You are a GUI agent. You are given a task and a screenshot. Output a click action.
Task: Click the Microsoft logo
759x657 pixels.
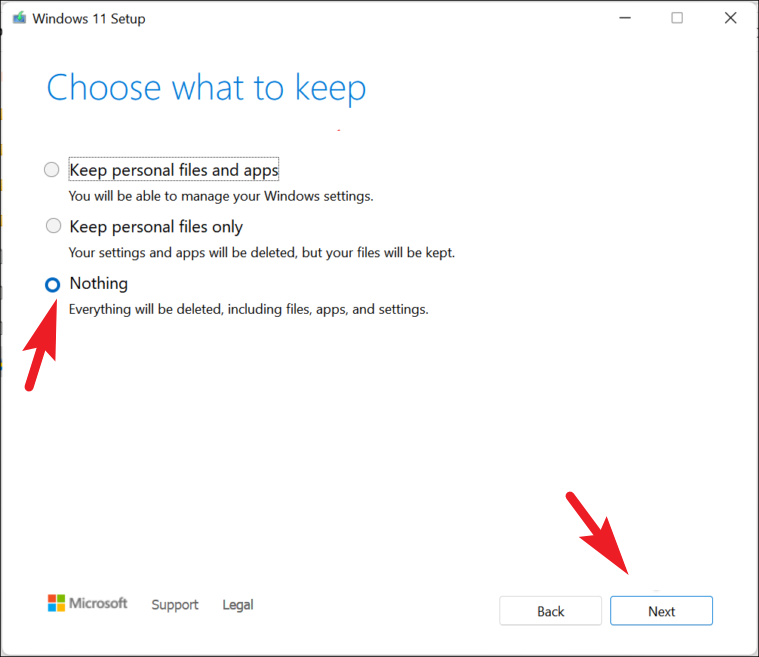(x=88, y=603)
